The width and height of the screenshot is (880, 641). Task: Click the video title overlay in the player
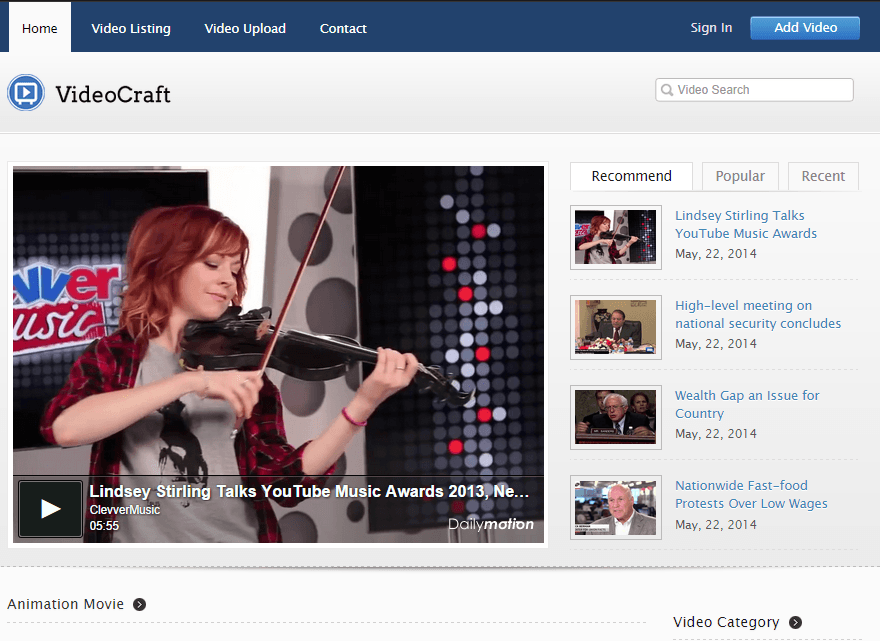(309, 491)
